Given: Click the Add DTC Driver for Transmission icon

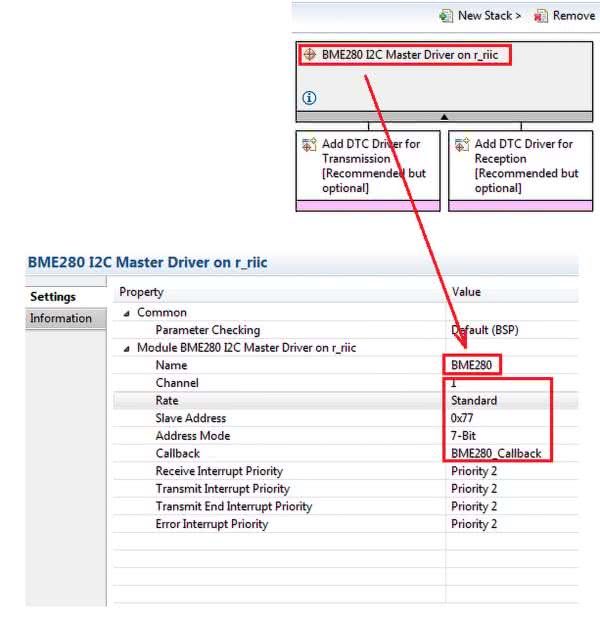Looking at the screenshot, I should tap(309, 145).
